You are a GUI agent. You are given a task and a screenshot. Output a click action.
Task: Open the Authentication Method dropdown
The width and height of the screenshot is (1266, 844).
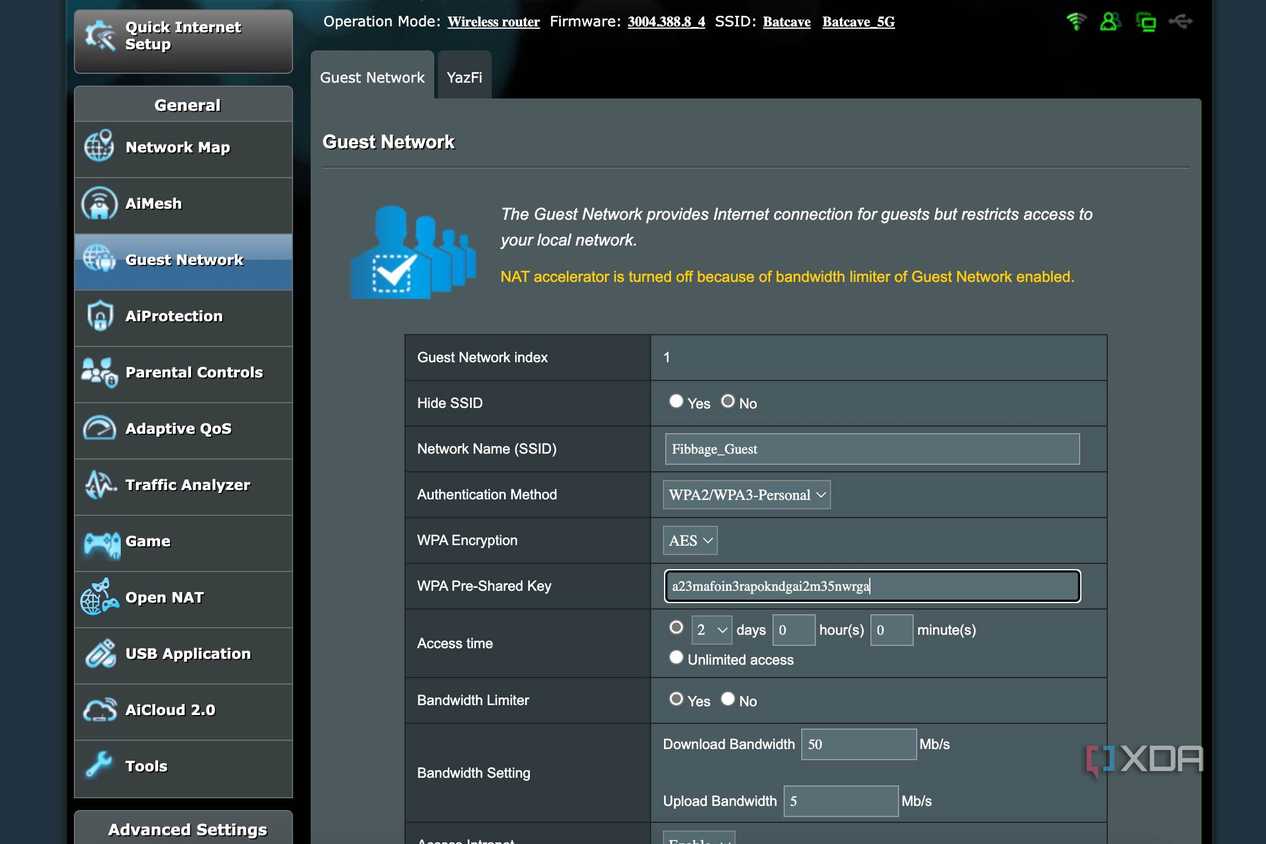(747, 495)
